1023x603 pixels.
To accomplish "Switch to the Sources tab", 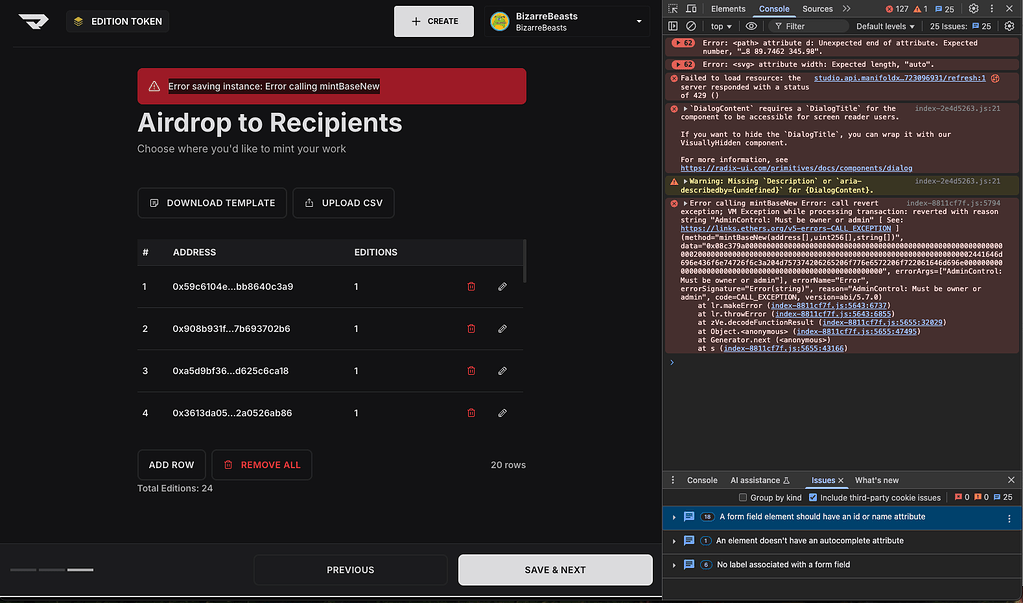I will 817,8.
